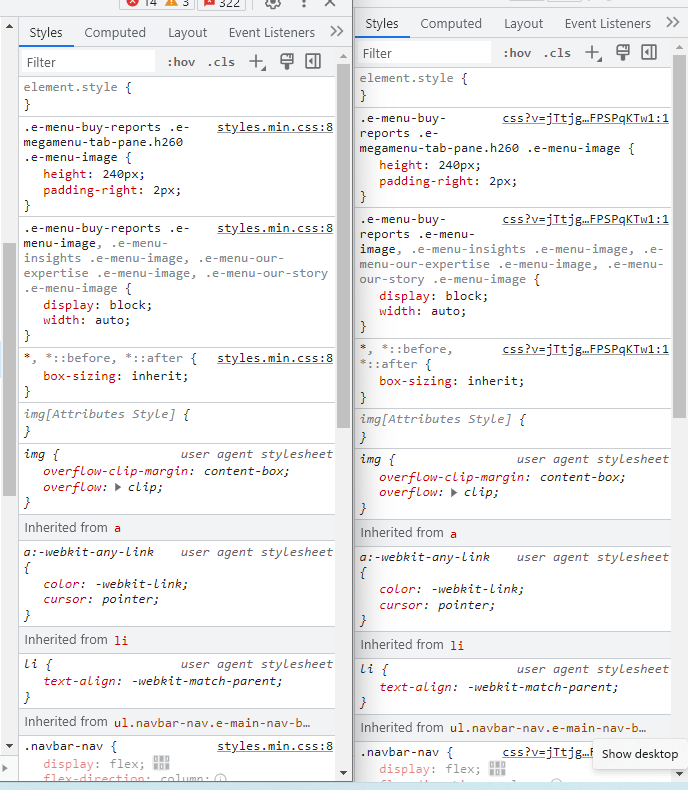Click the computed sidebar icon in right panel

click(649, 53)
